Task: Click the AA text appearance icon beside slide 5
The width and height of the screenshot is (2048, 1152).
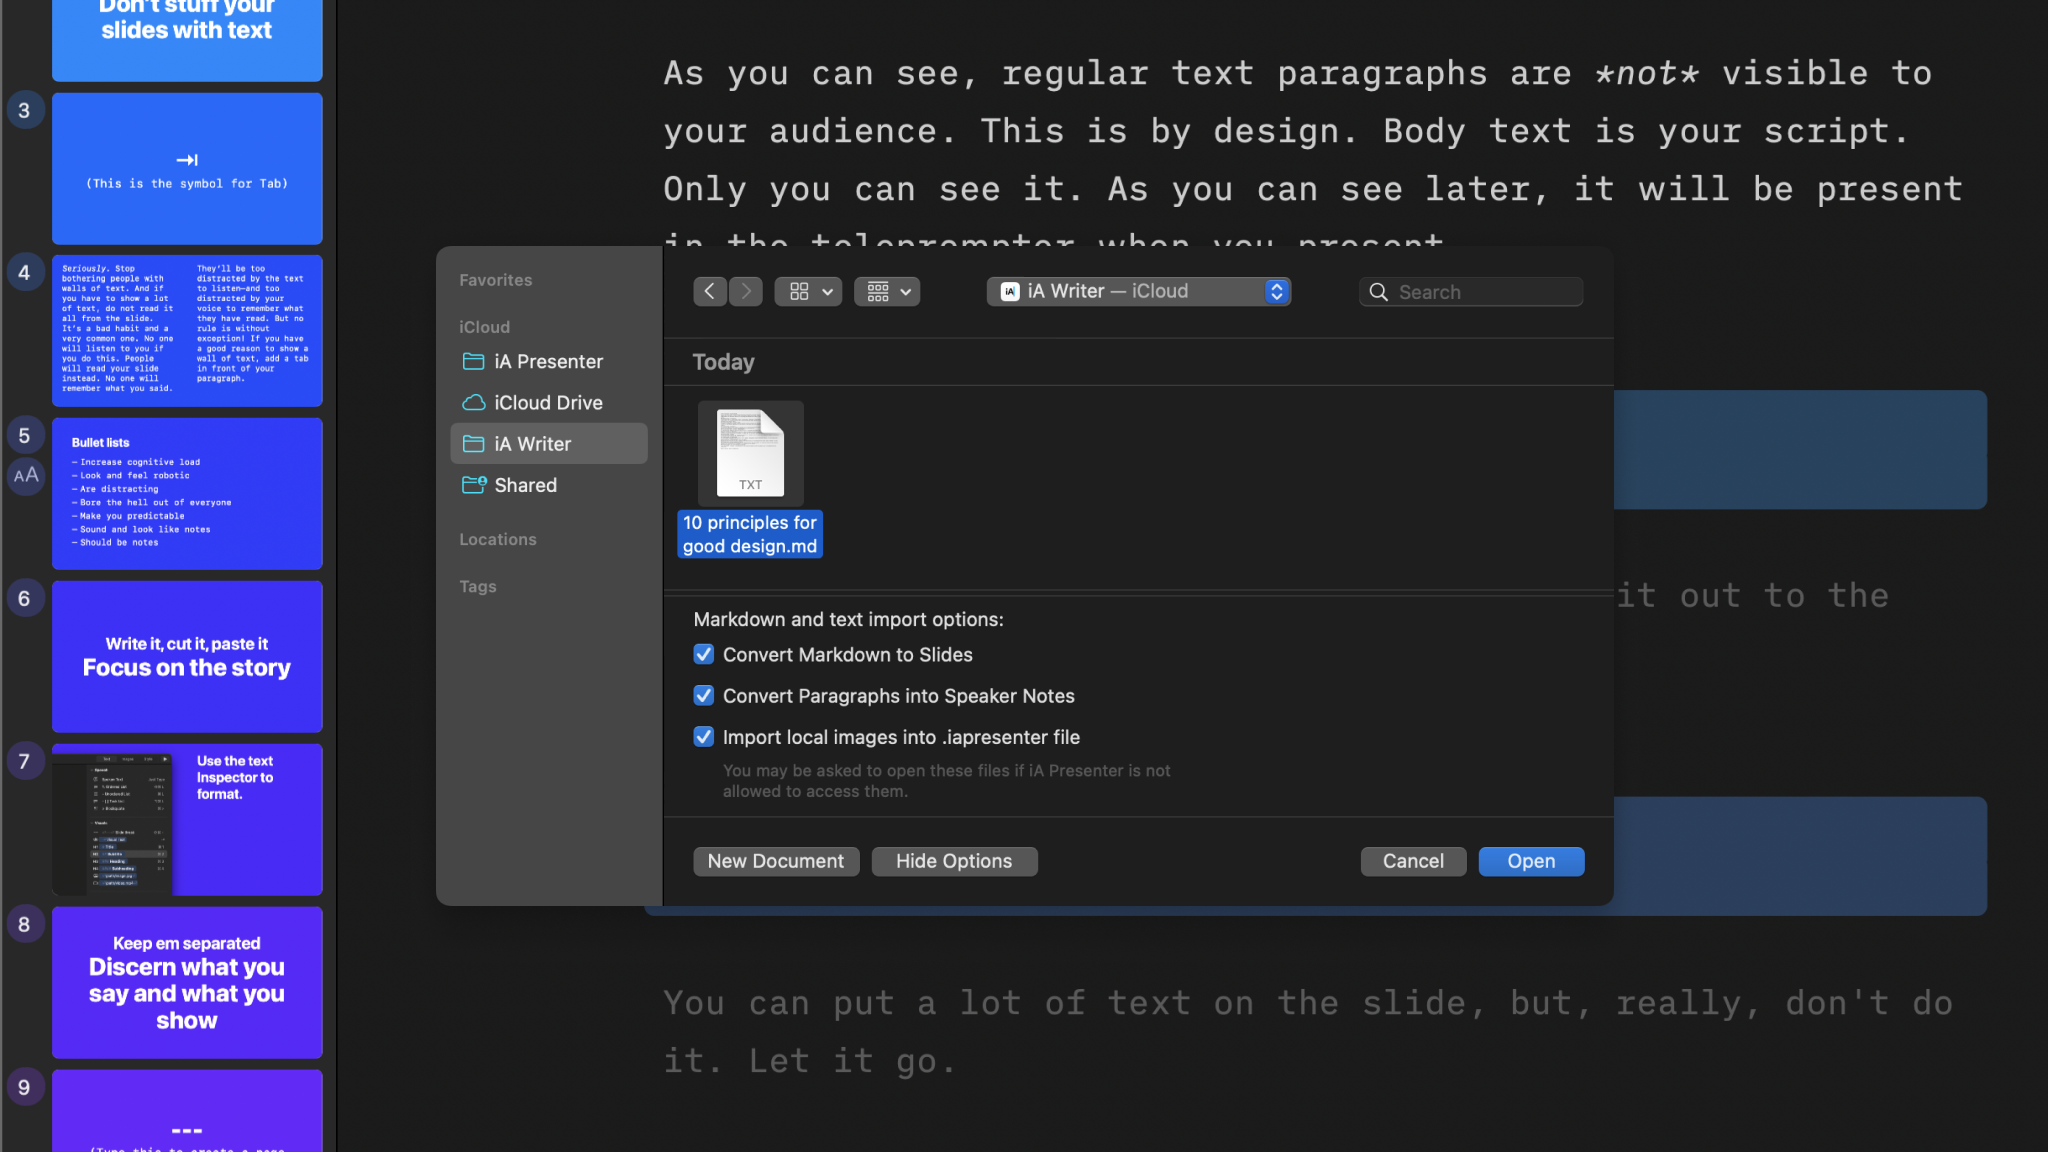Action: point(26,476)
